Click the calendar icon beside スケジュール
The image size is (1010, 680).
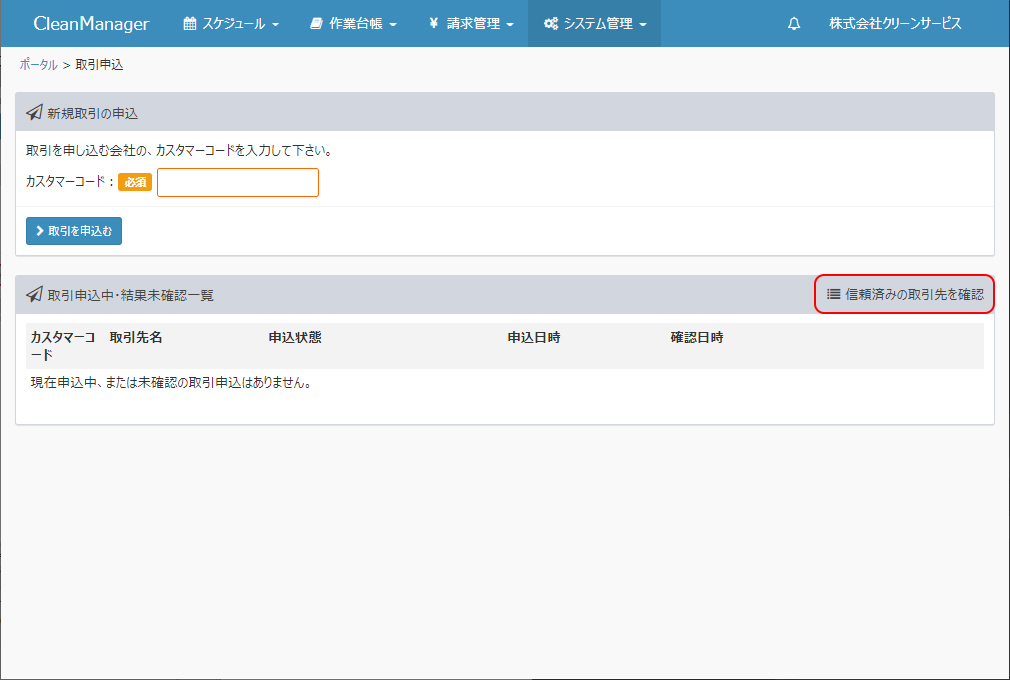(190, 24)
